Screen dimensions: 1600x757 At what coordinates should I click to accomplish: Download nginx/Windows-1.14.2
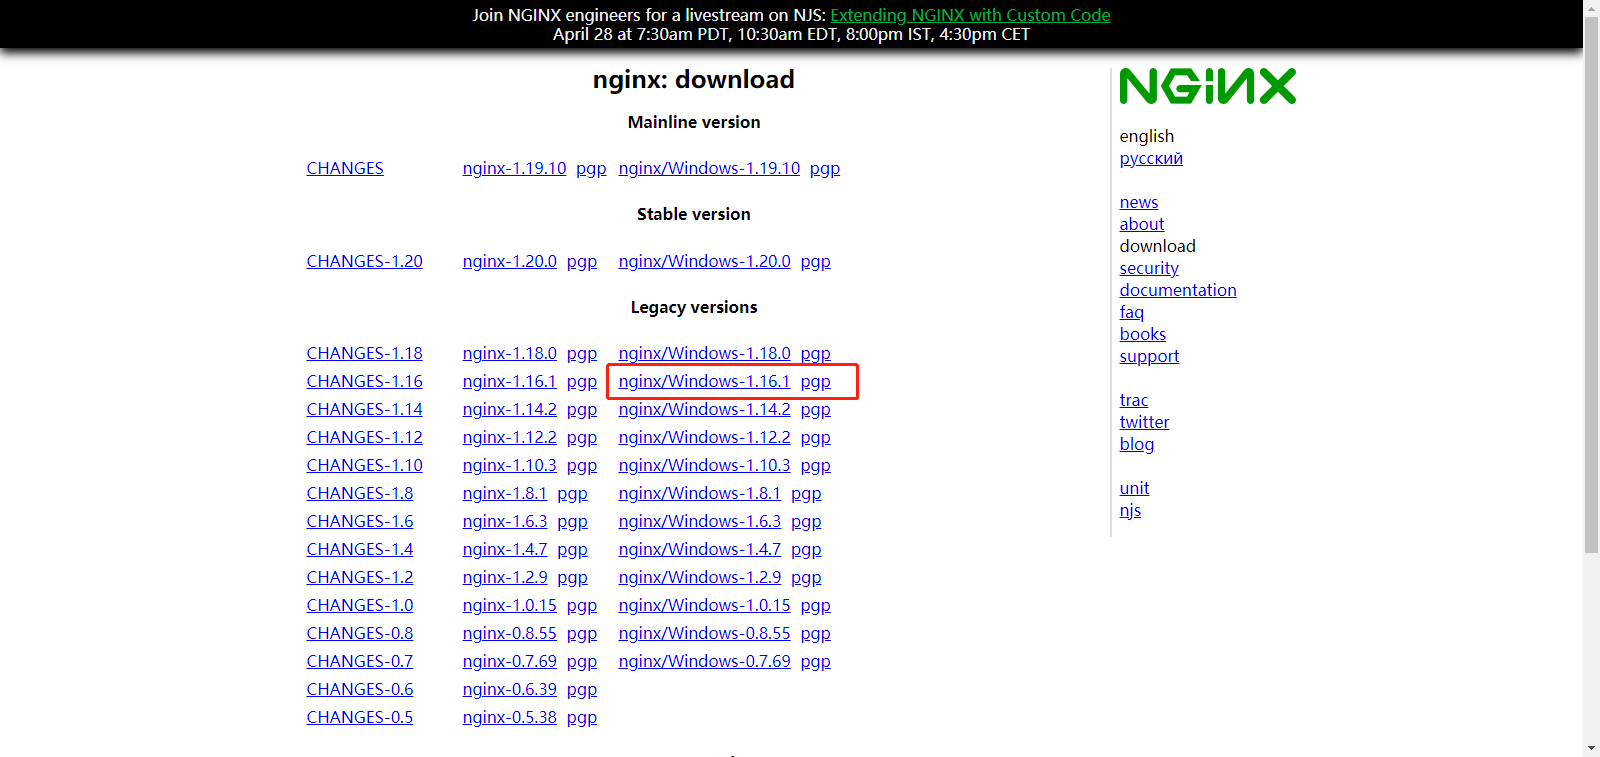click(x=704, y=409)
